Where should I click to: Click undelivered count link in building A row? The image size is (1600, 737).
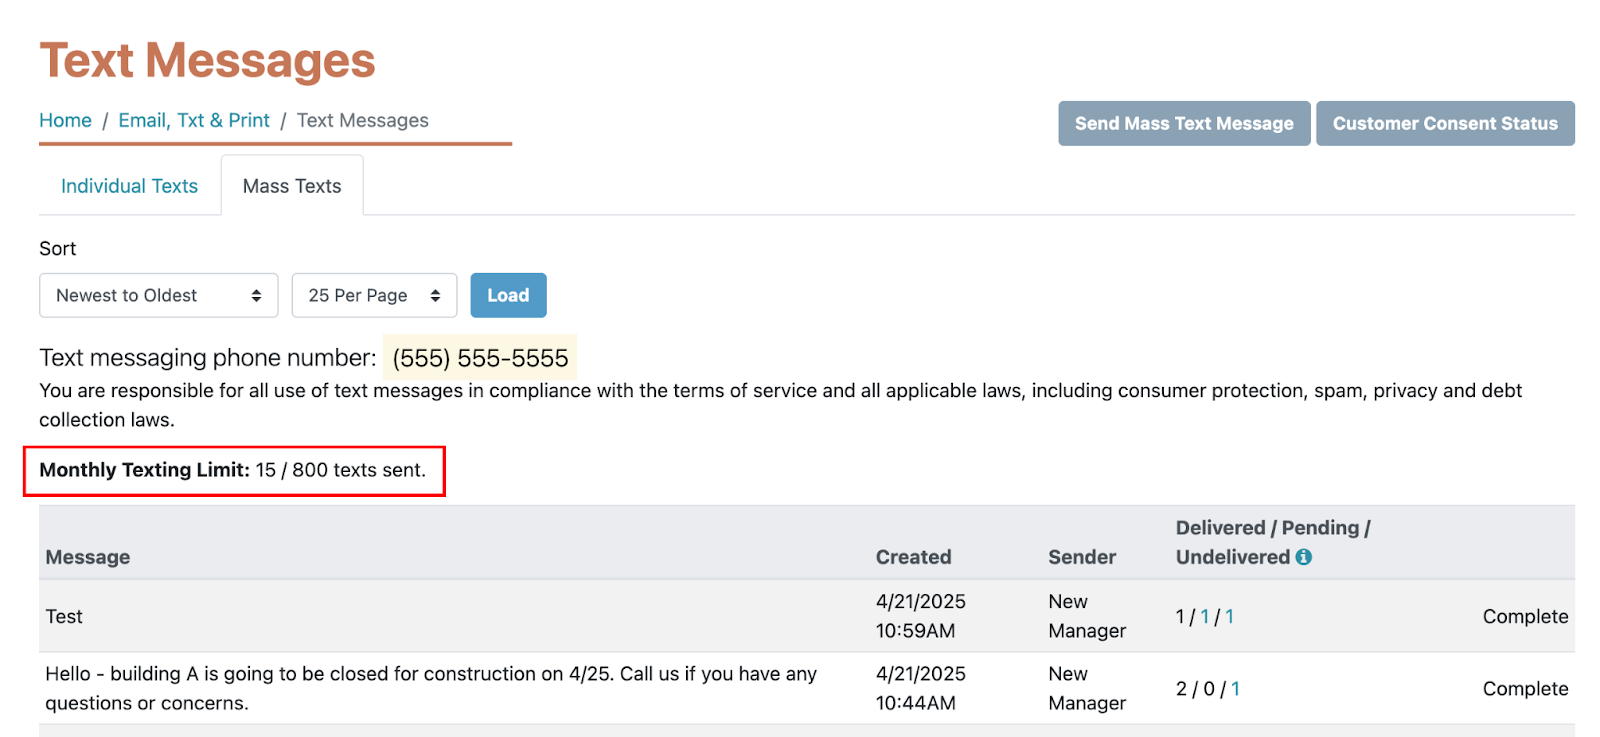1235,689
